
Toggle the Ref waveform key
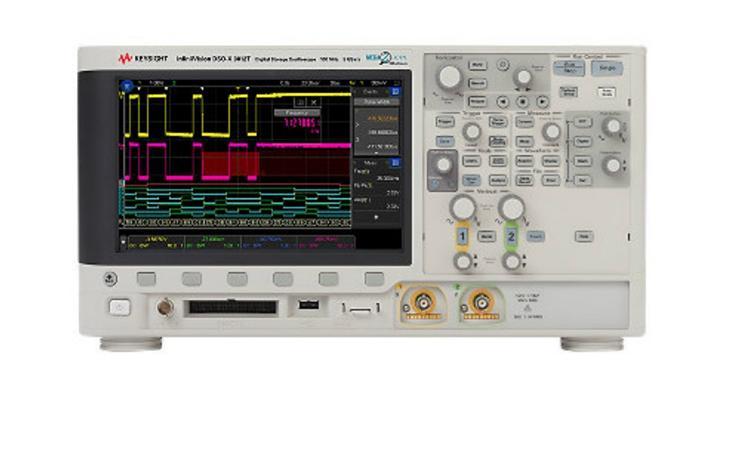click(x=582, y=180)
